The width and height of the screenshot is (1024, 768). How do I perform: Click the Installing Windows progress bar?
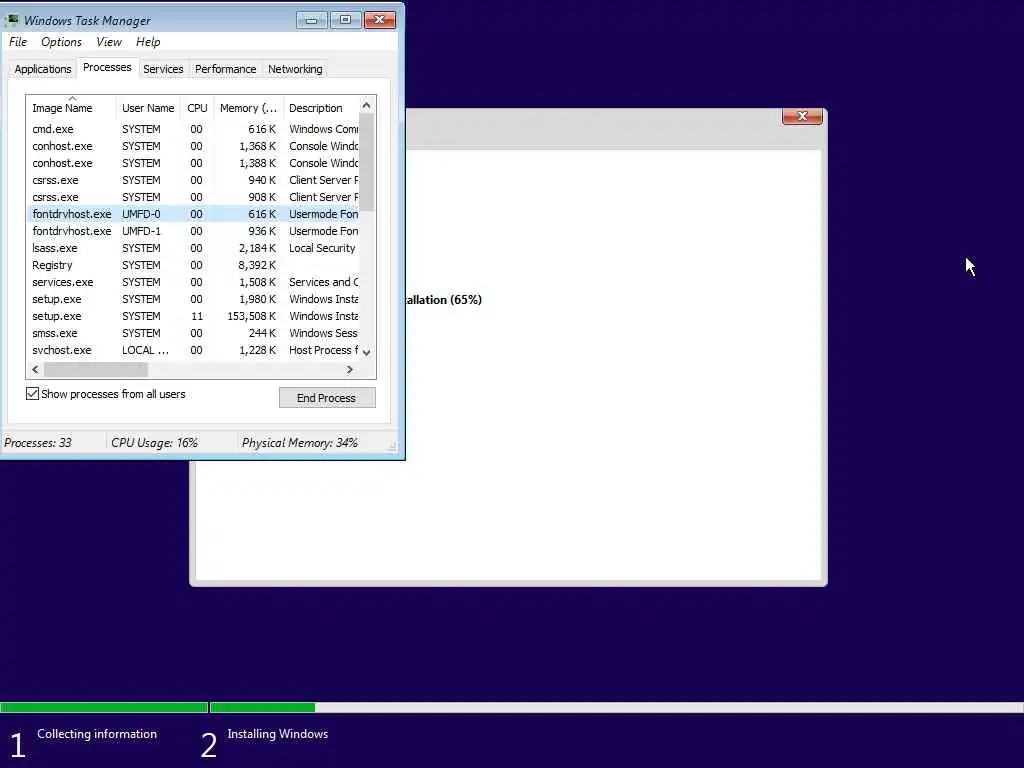coord(616,707)
